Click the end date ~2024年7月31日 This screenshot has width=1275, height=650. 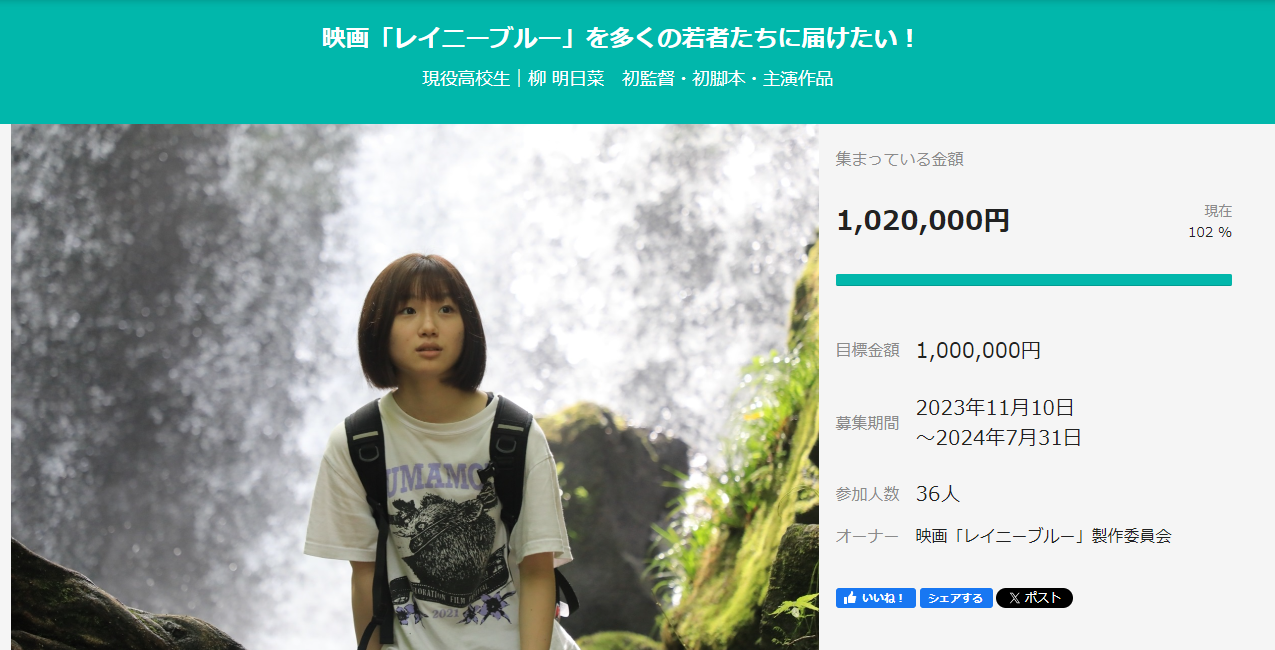[x=999, y=437]
